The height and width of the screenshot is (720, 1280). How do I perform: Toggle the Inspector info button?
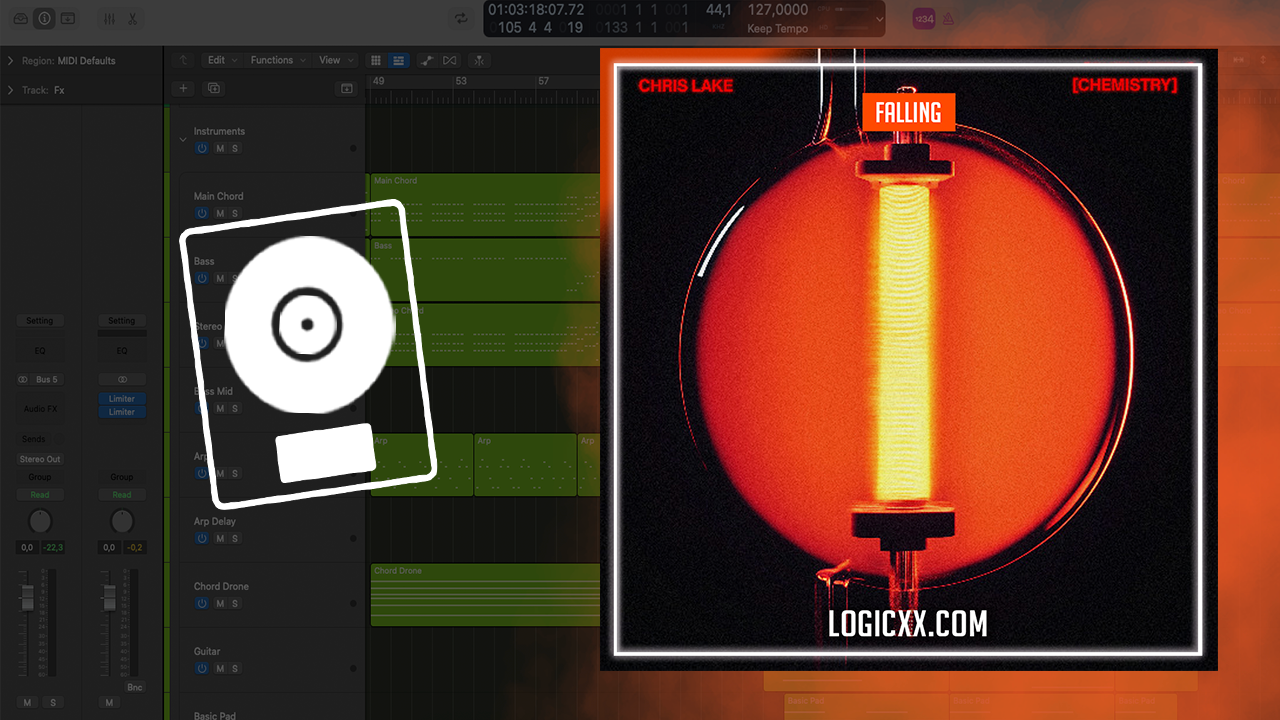pos(44,19)
